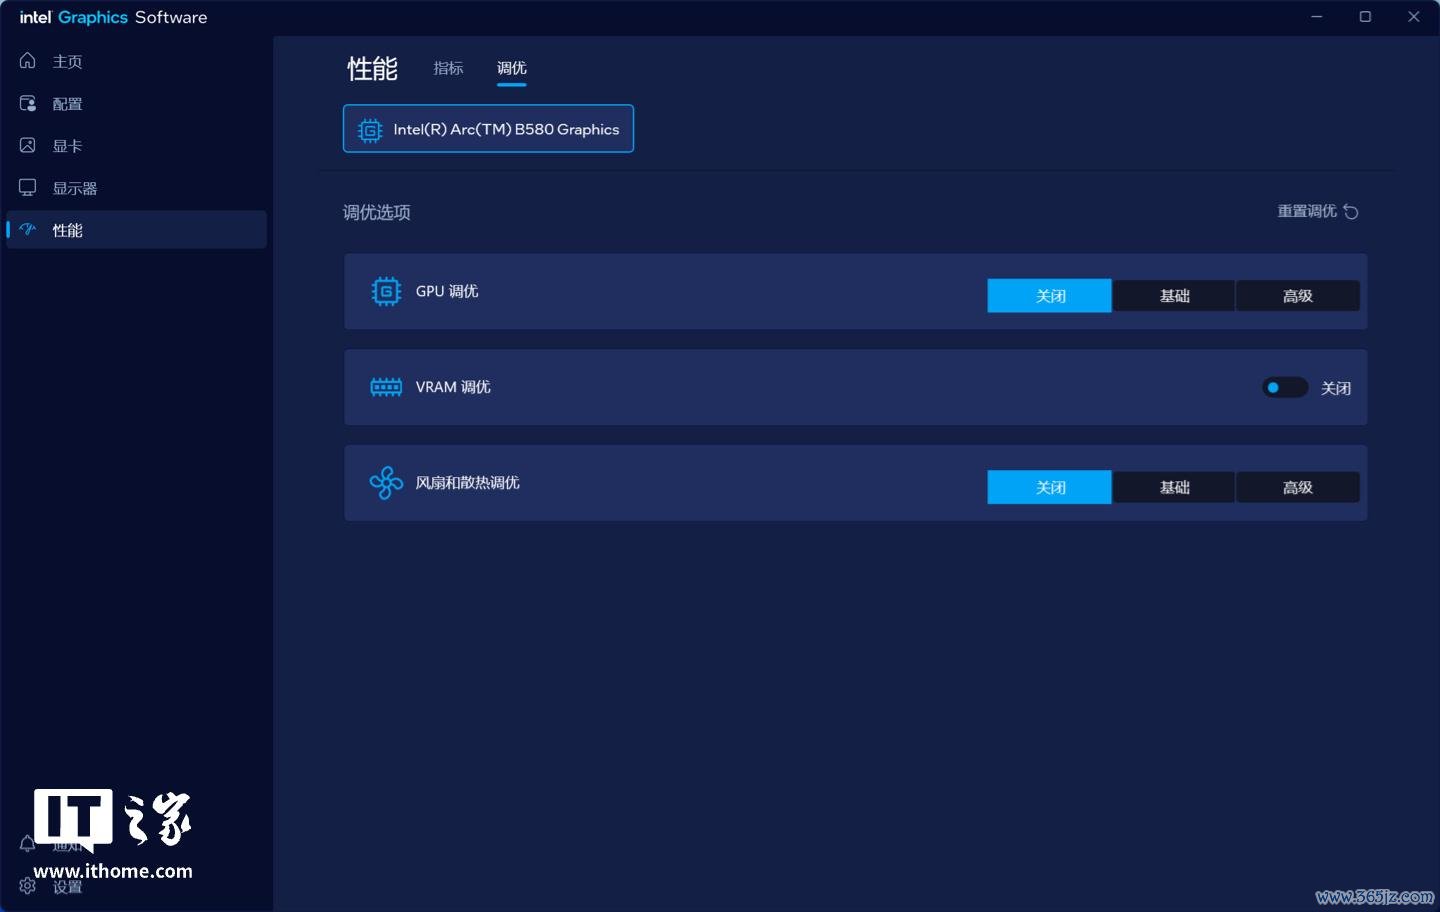Image resolution: width=1440 pixels, height=912 pixels.
Task: Set GPU 调优 to 基础
Action: (x=1174, y=296)
